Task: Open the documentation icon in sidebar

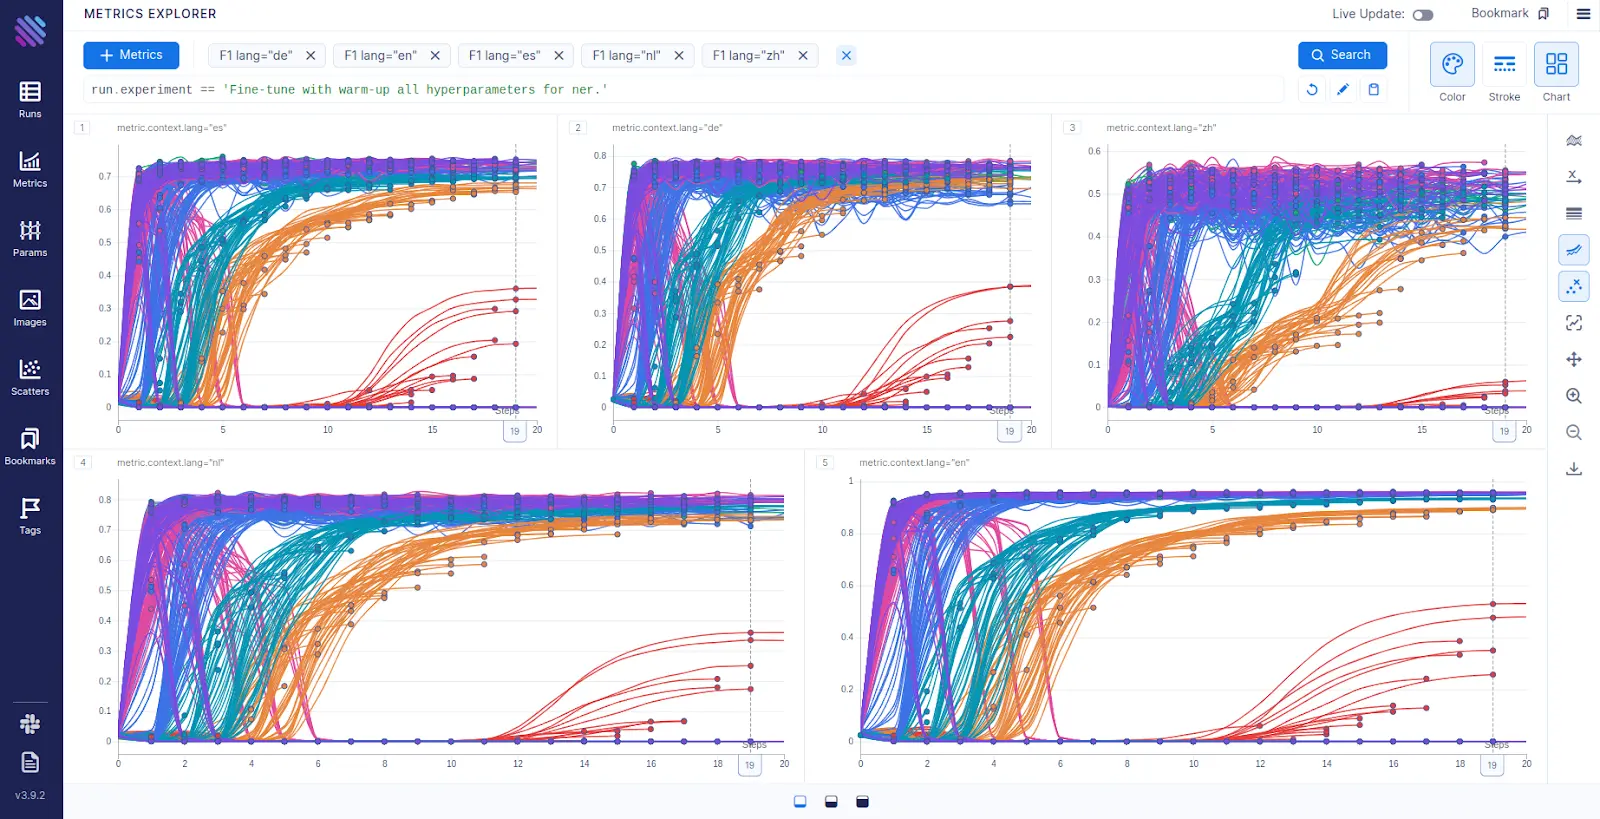Action: 30,762
